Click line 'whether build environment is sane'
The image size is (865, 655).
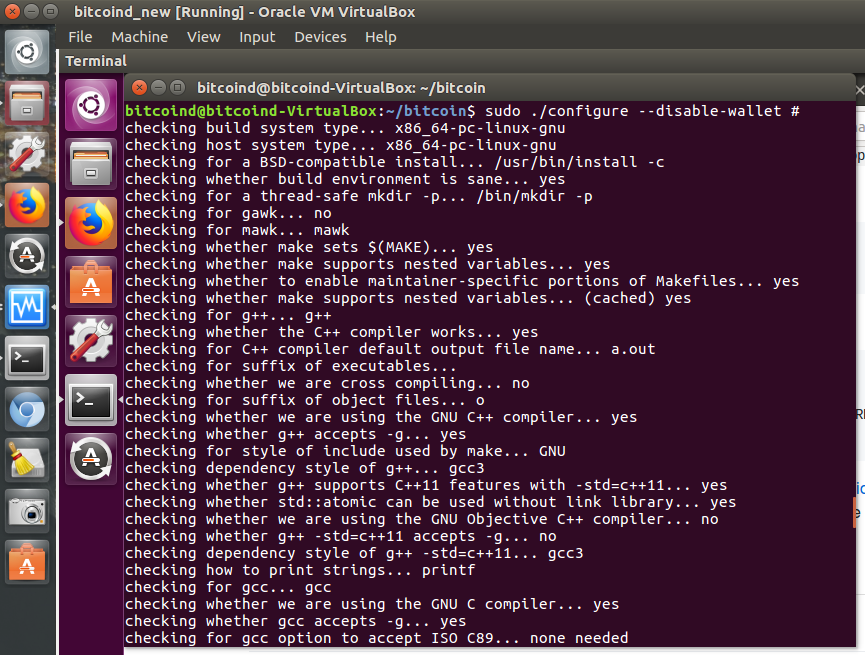coord(345,179)
